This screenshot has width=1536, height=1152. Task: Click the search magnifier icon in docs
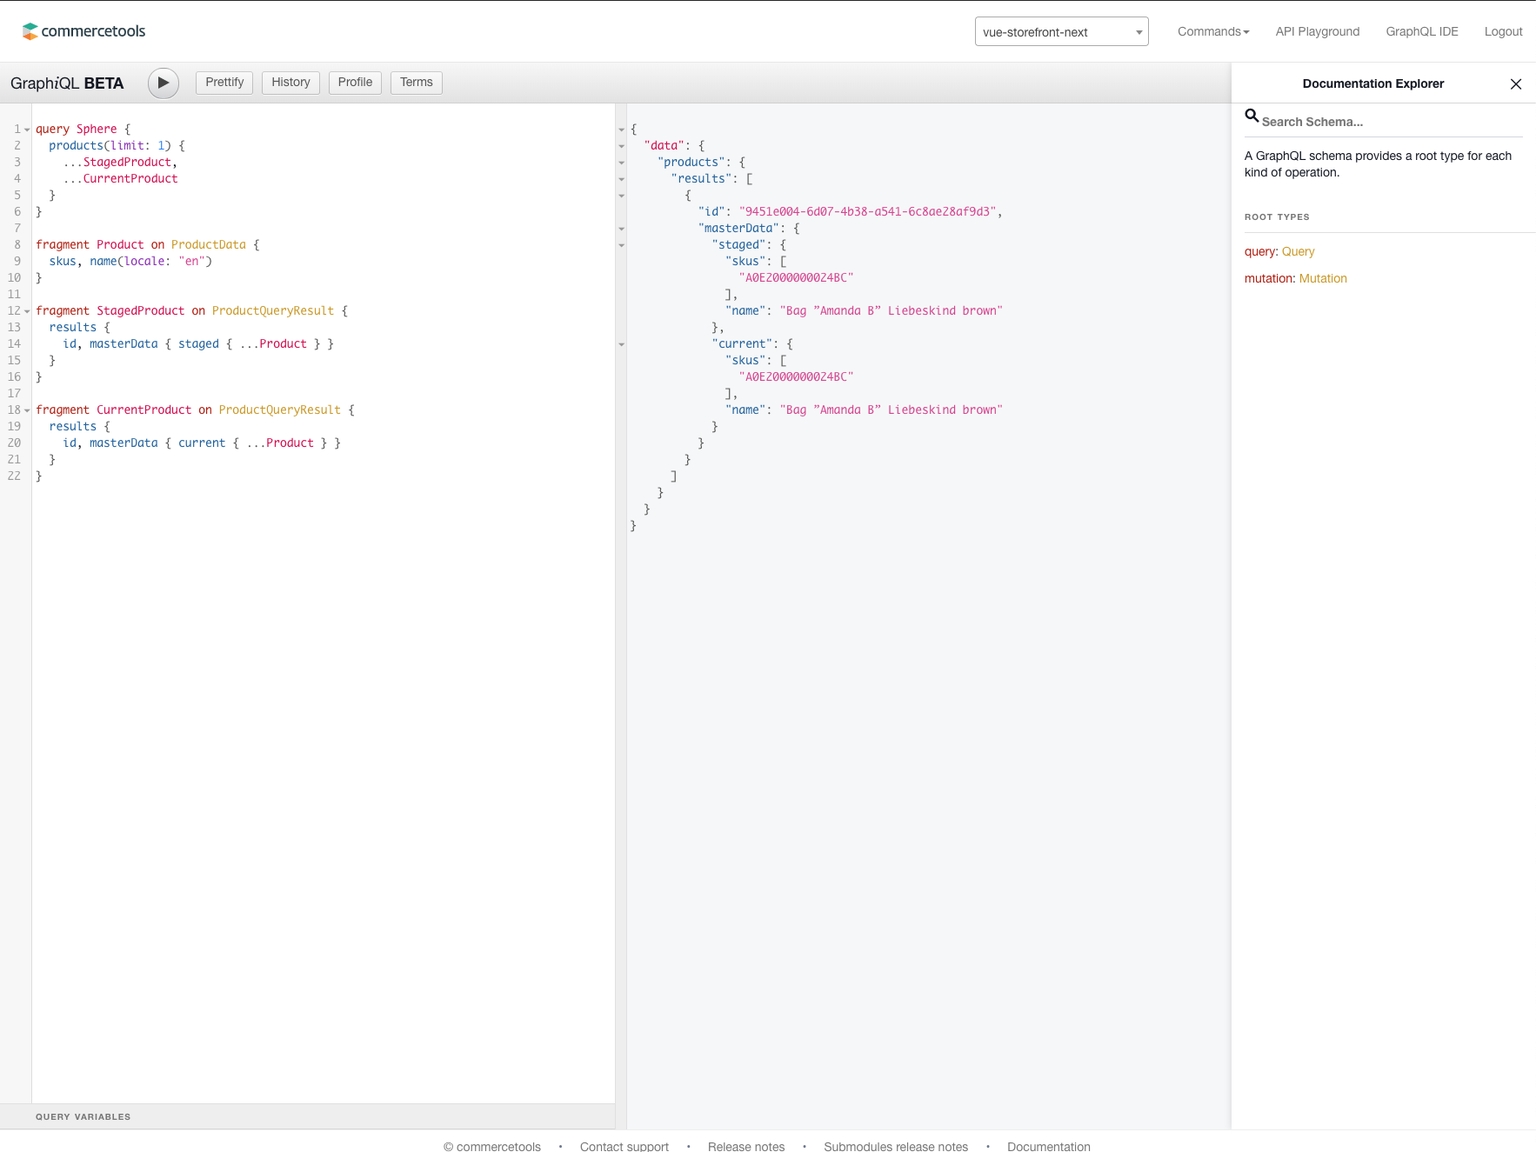pyautogui.click(x=1251, y=116)
